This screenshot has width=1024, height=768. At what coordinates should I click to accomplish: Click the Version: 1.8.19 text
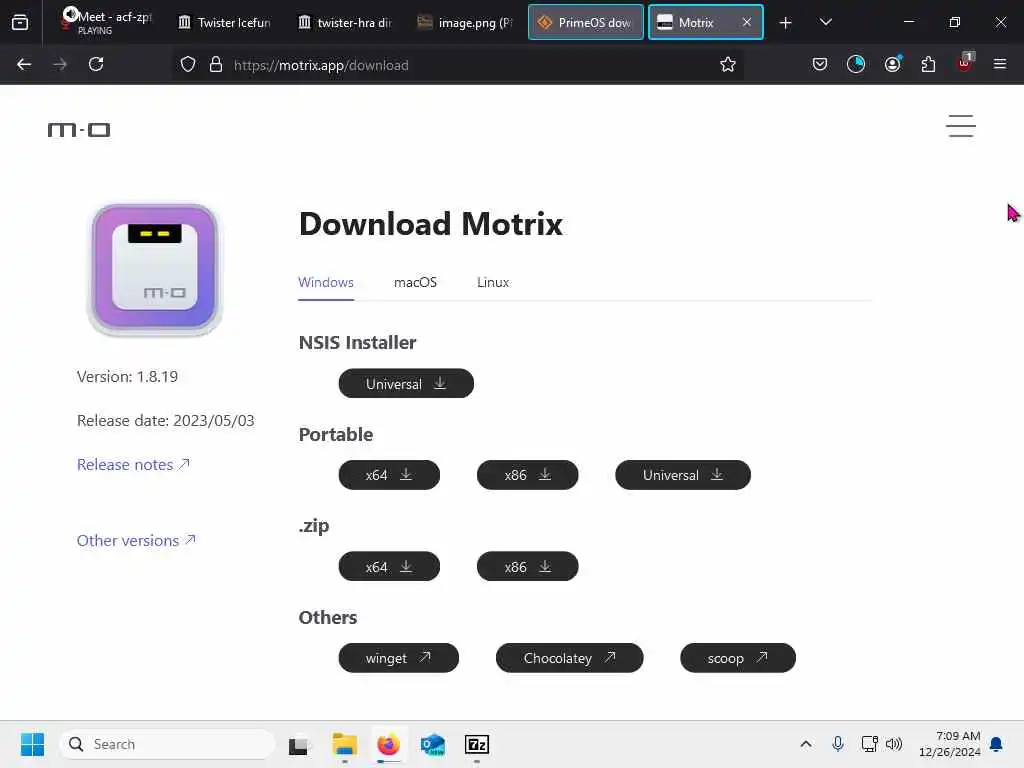coord(127,377)
